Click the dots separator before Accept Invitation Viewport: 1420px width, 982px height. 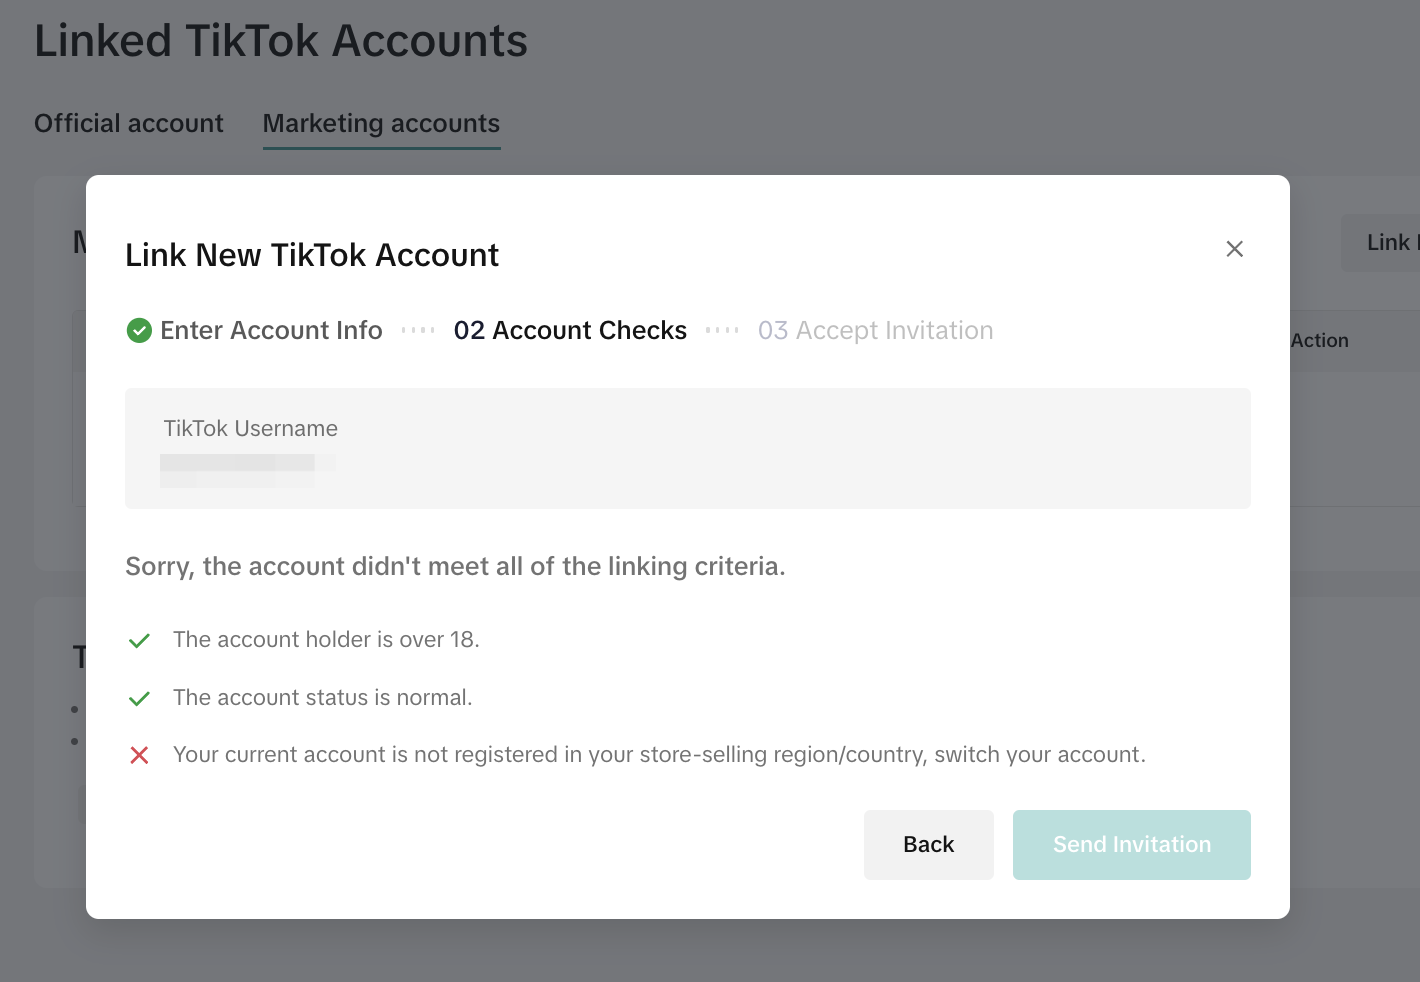[722, 330]
